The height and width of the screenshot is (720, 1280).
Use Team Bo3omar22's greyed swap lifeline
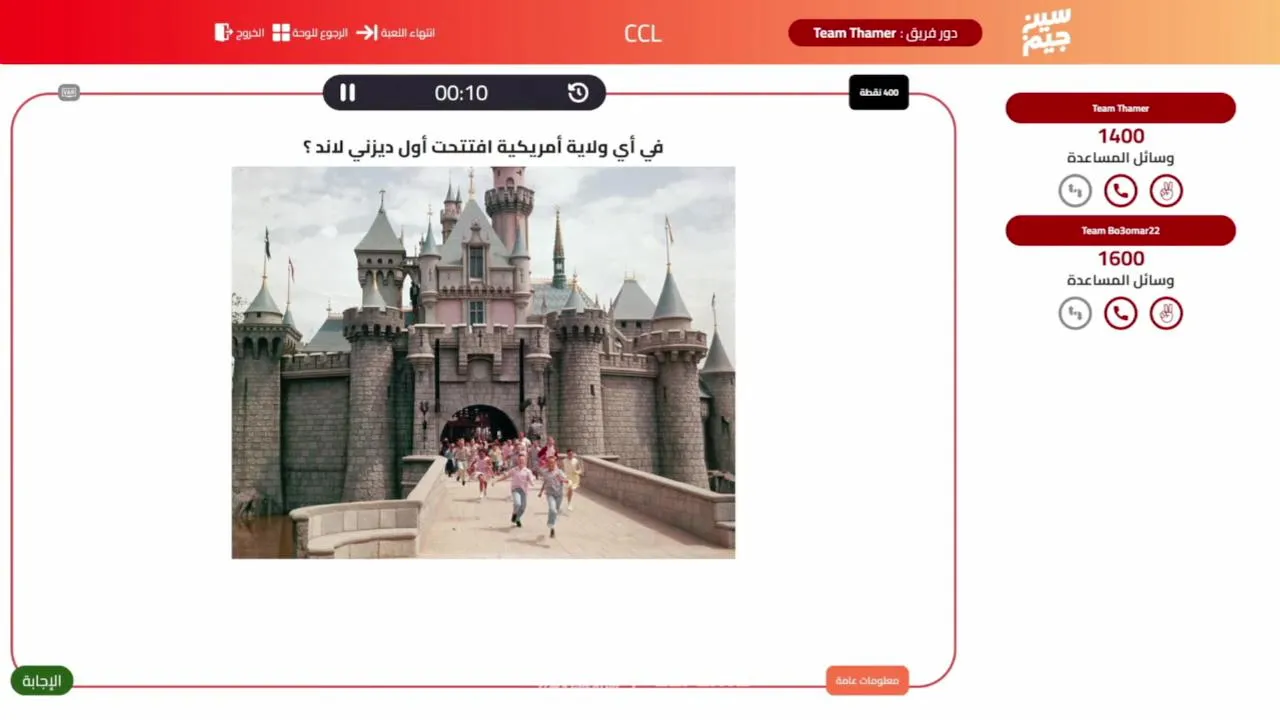click(x=1075, y=313)
